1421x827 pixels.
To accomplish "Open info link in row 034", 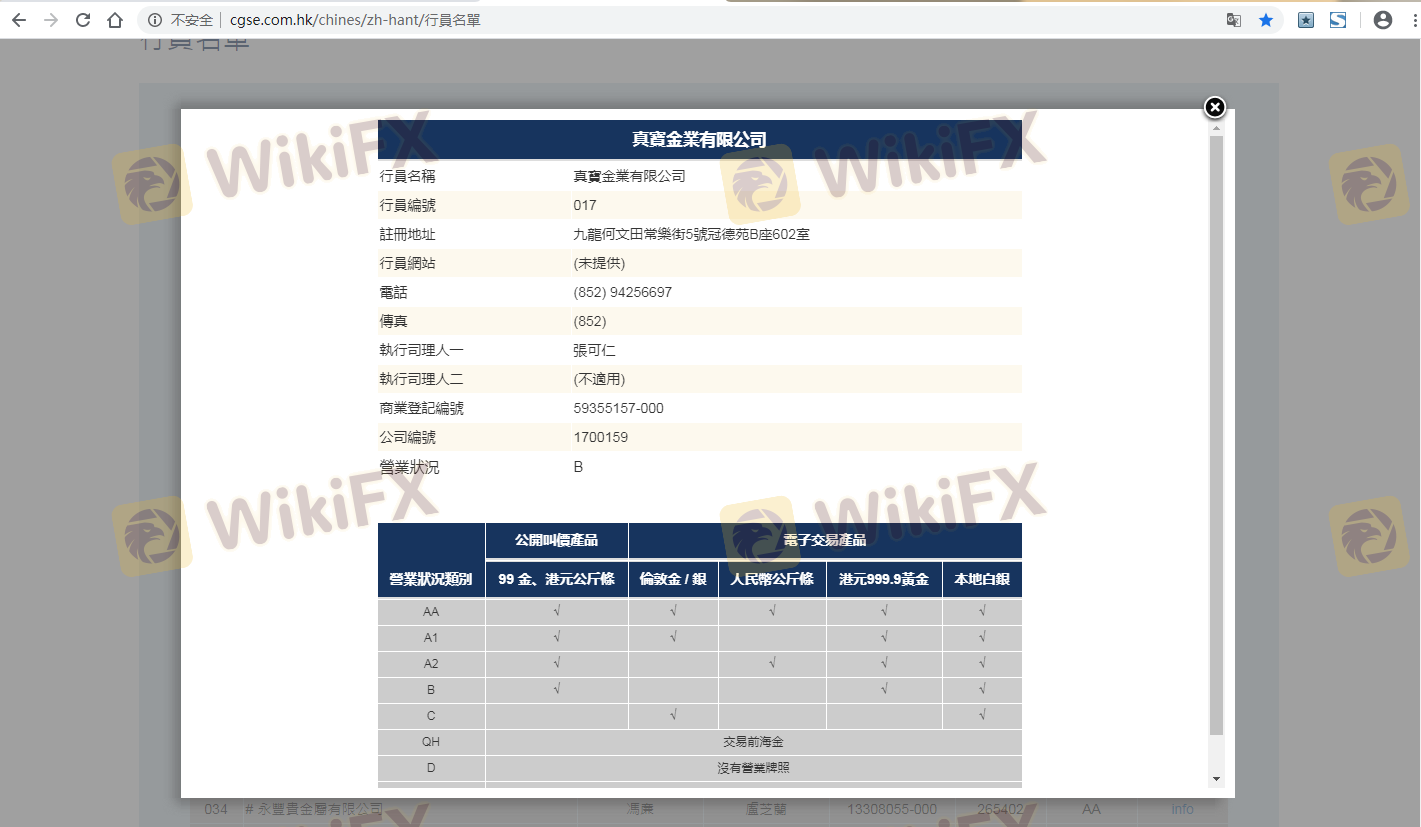I will (1182, 809).
